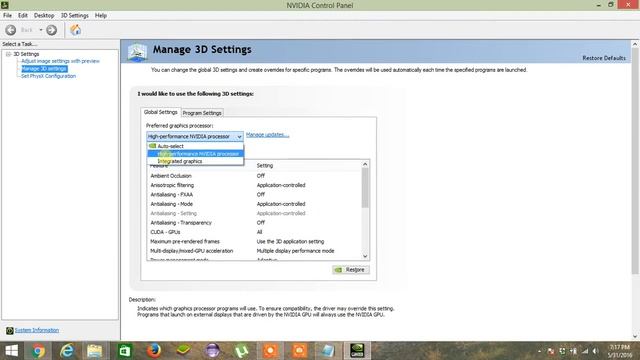
Task: Collapse the 3D Settings tree node
Action: coord(8,54)
